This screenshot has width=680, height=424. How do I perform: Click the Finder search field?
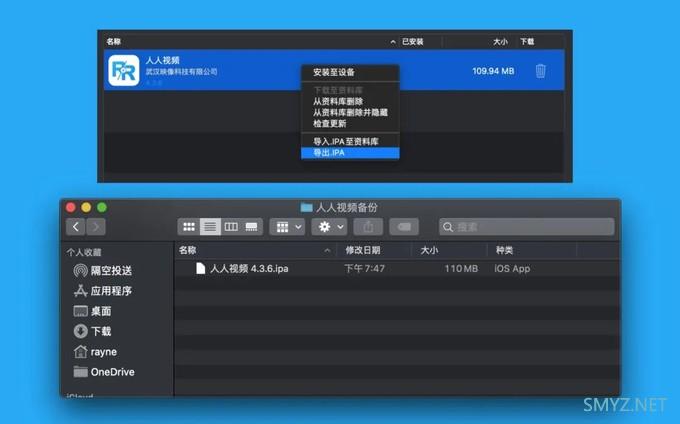pos(526,227)
